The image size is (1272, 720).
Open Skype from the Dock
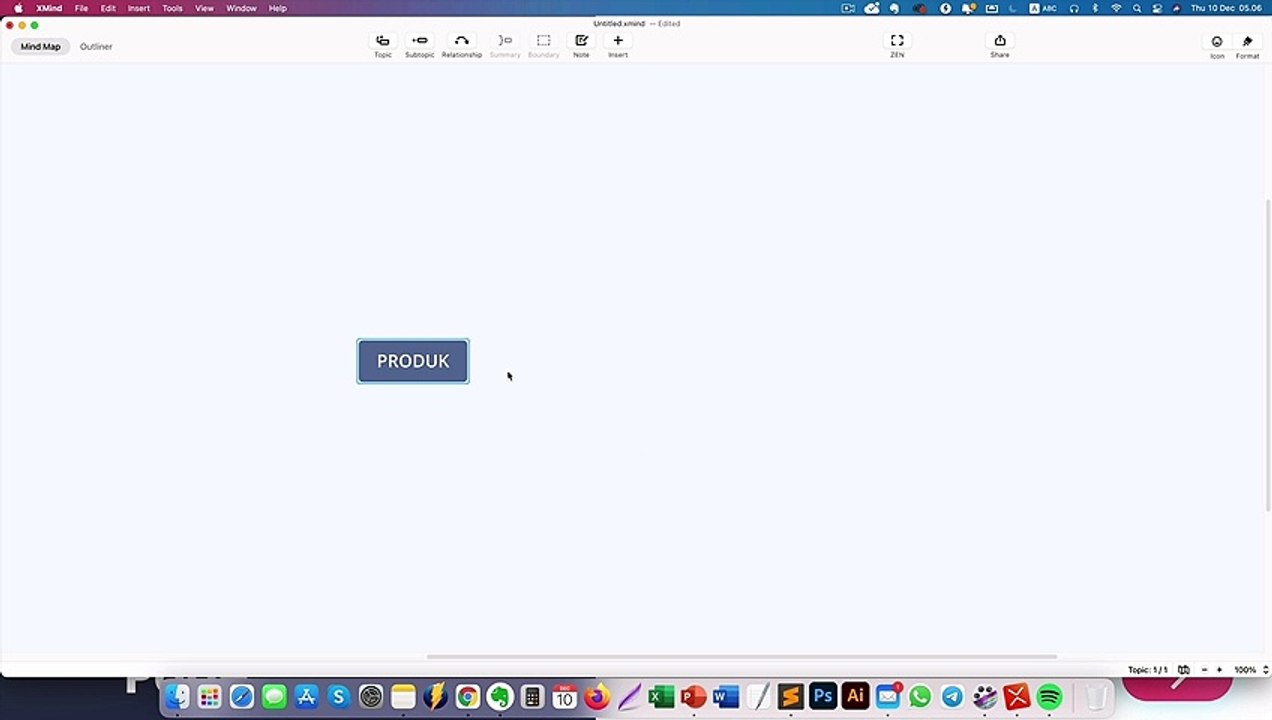click(x=338, y=697)
